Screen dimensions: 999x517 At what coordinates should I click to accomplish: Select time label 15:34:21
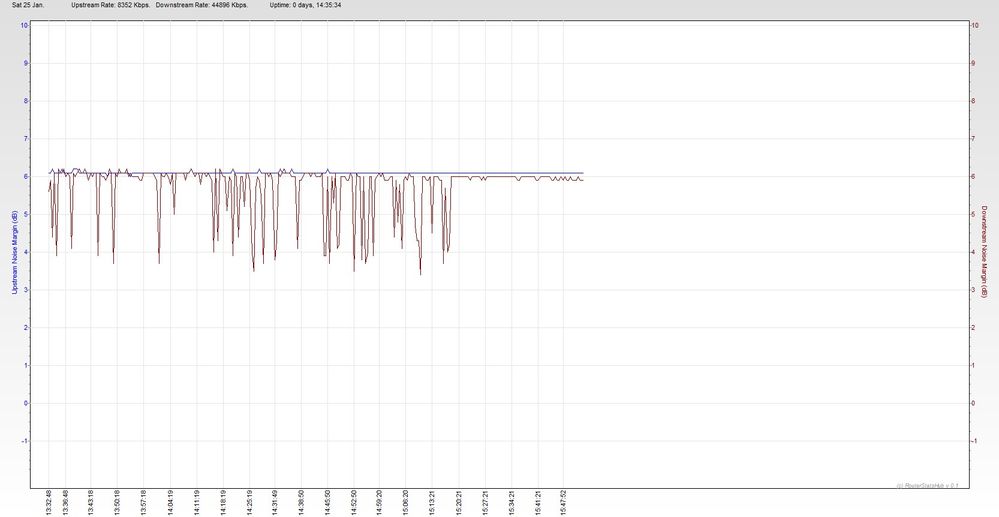512,502
